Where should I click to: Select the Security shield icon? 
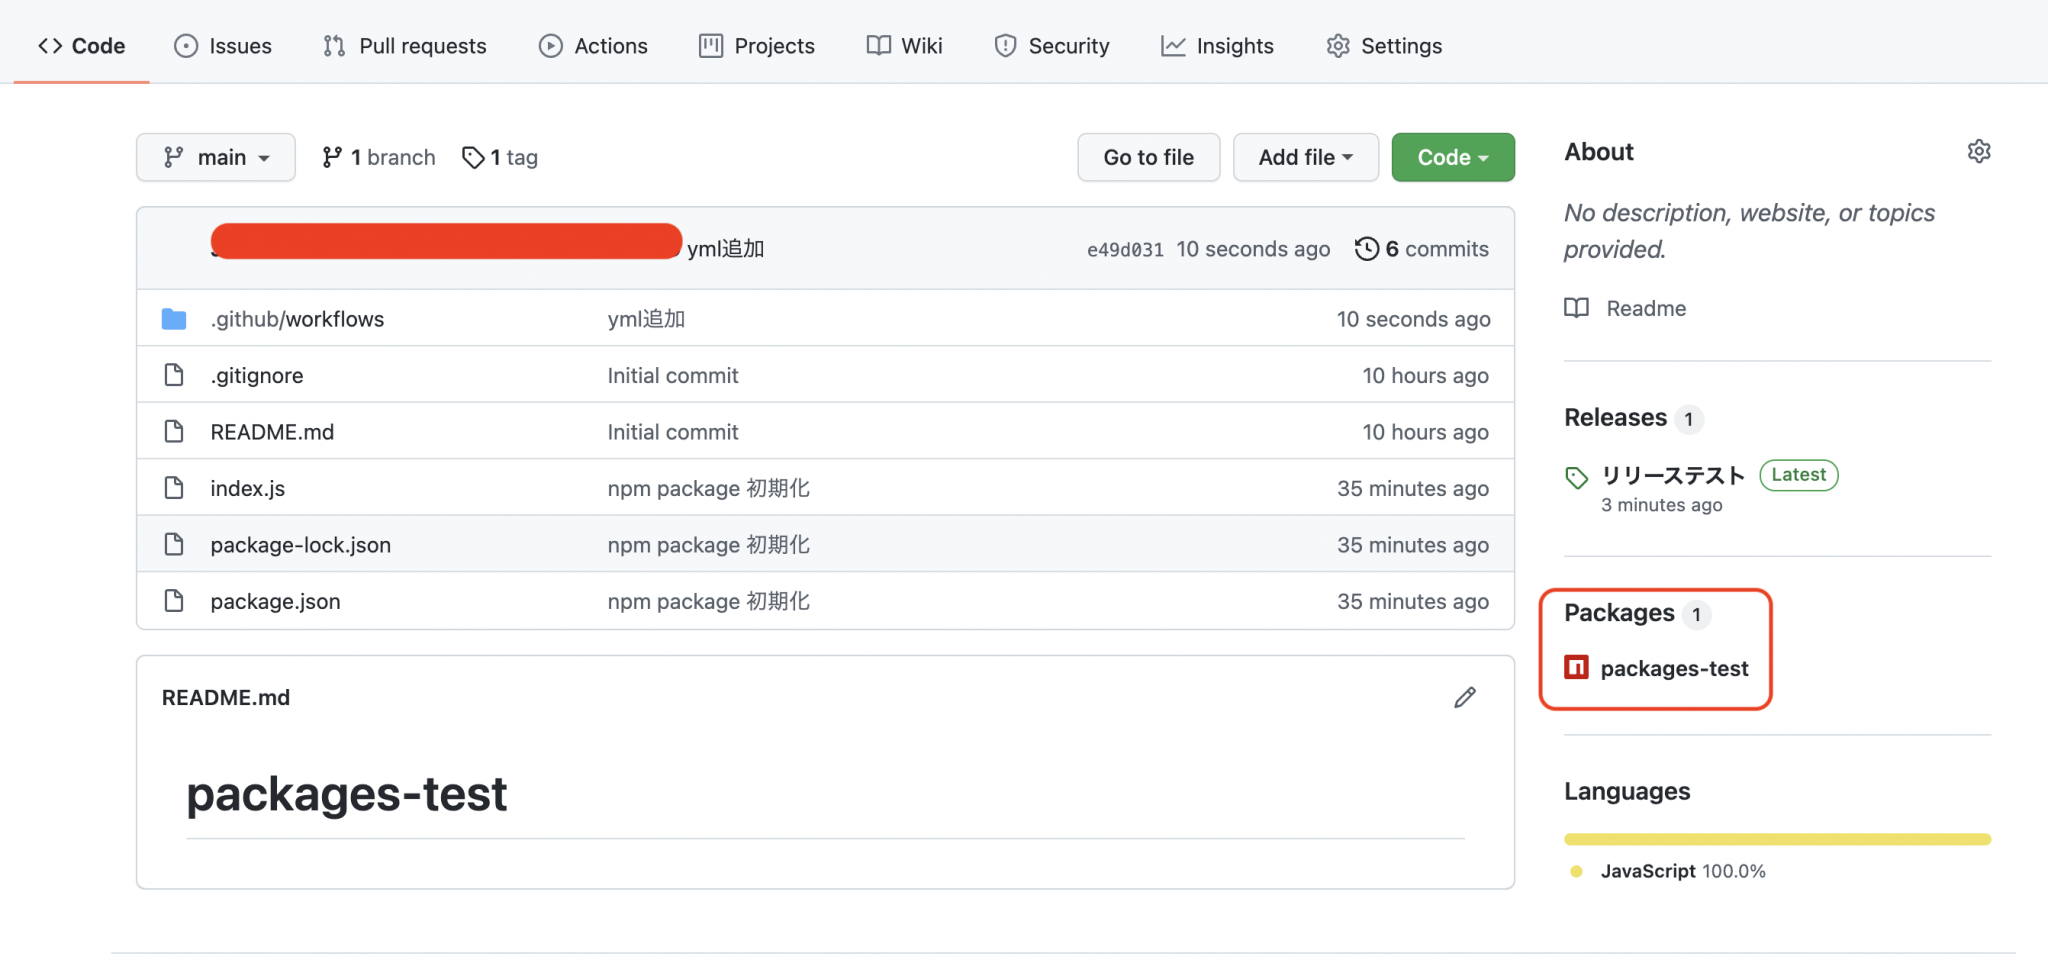pyautogui.click(x=1004, y=46)
